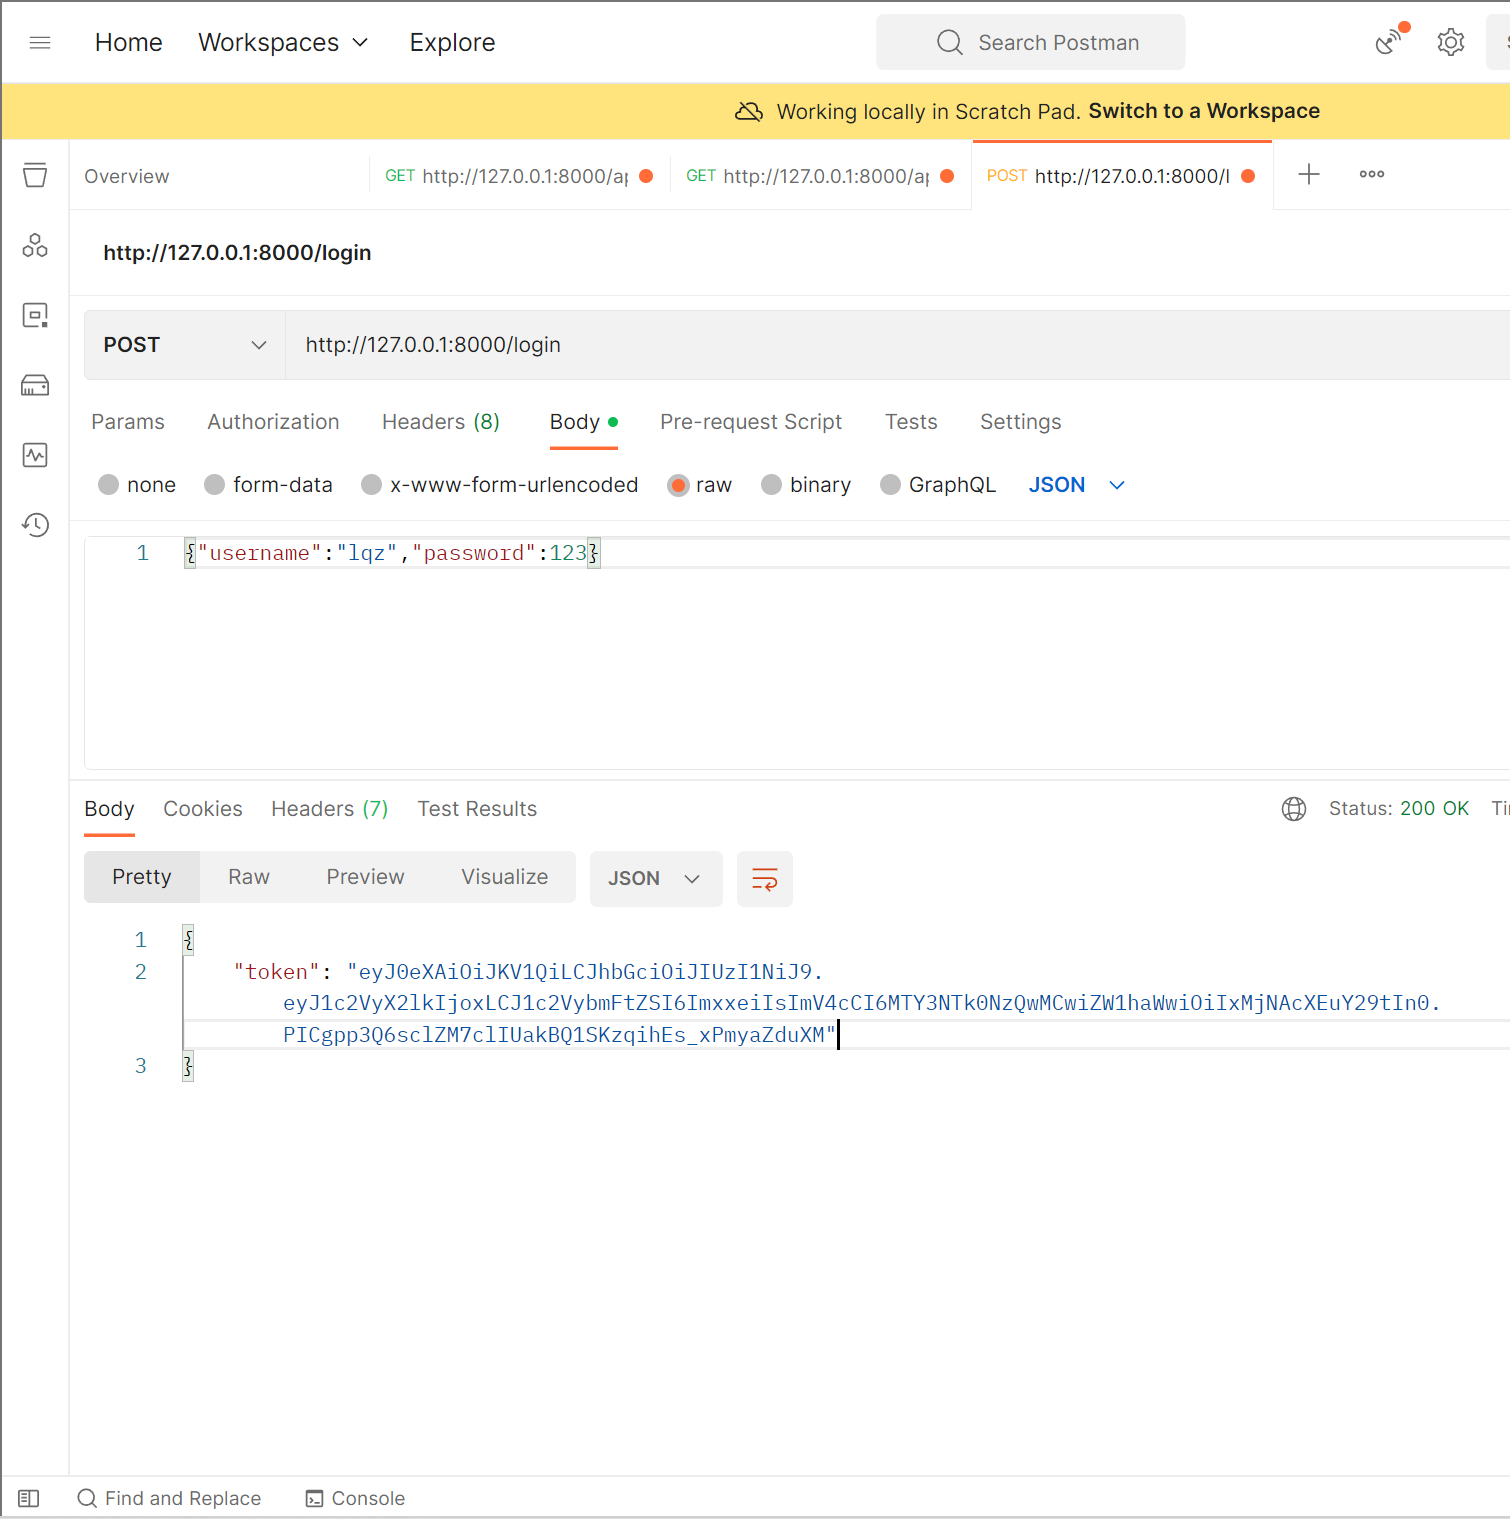The height and width of the screenshot is (1519, 1510).
Task: Open the History sidebar icon
Action: pyautogui.click(x=35, y=525)
